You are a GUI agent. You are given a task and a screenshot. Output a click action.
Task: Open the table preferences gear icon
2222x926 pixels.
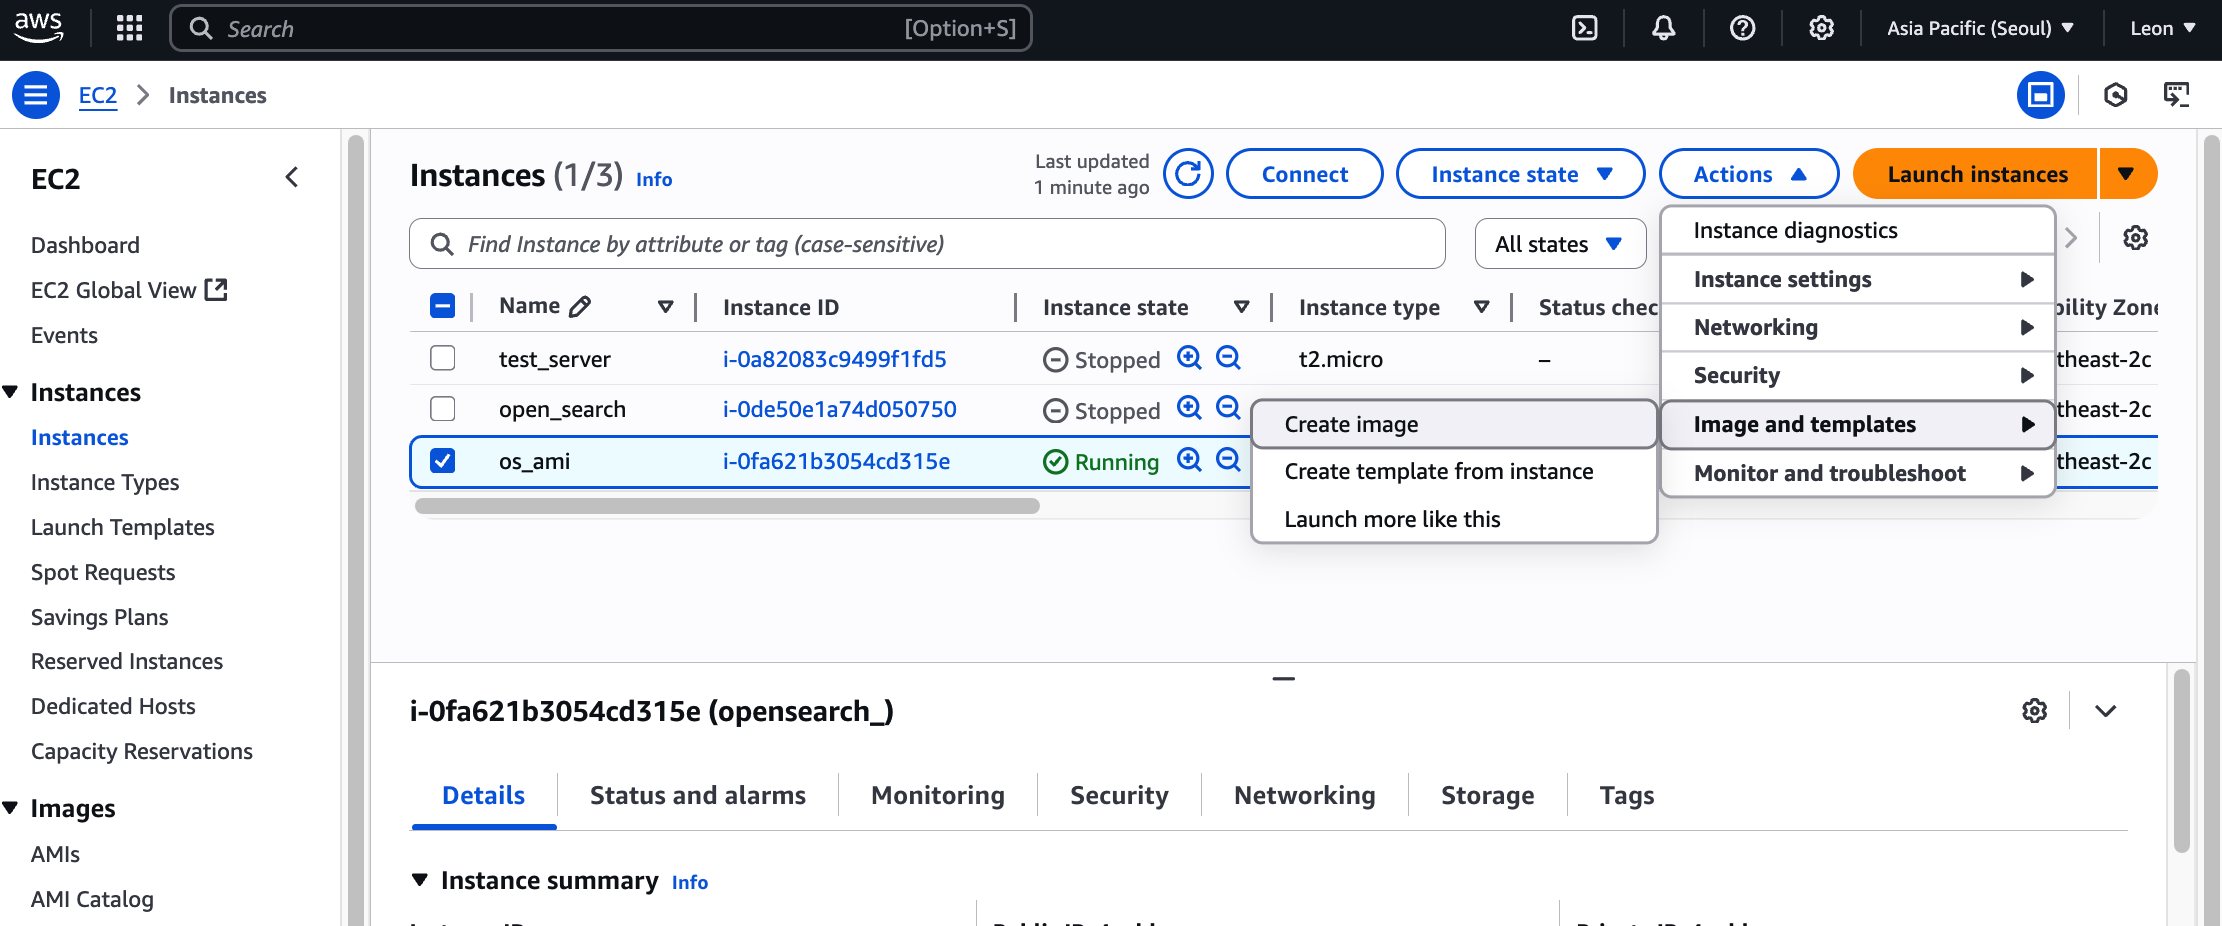[x=2135, y=238]
